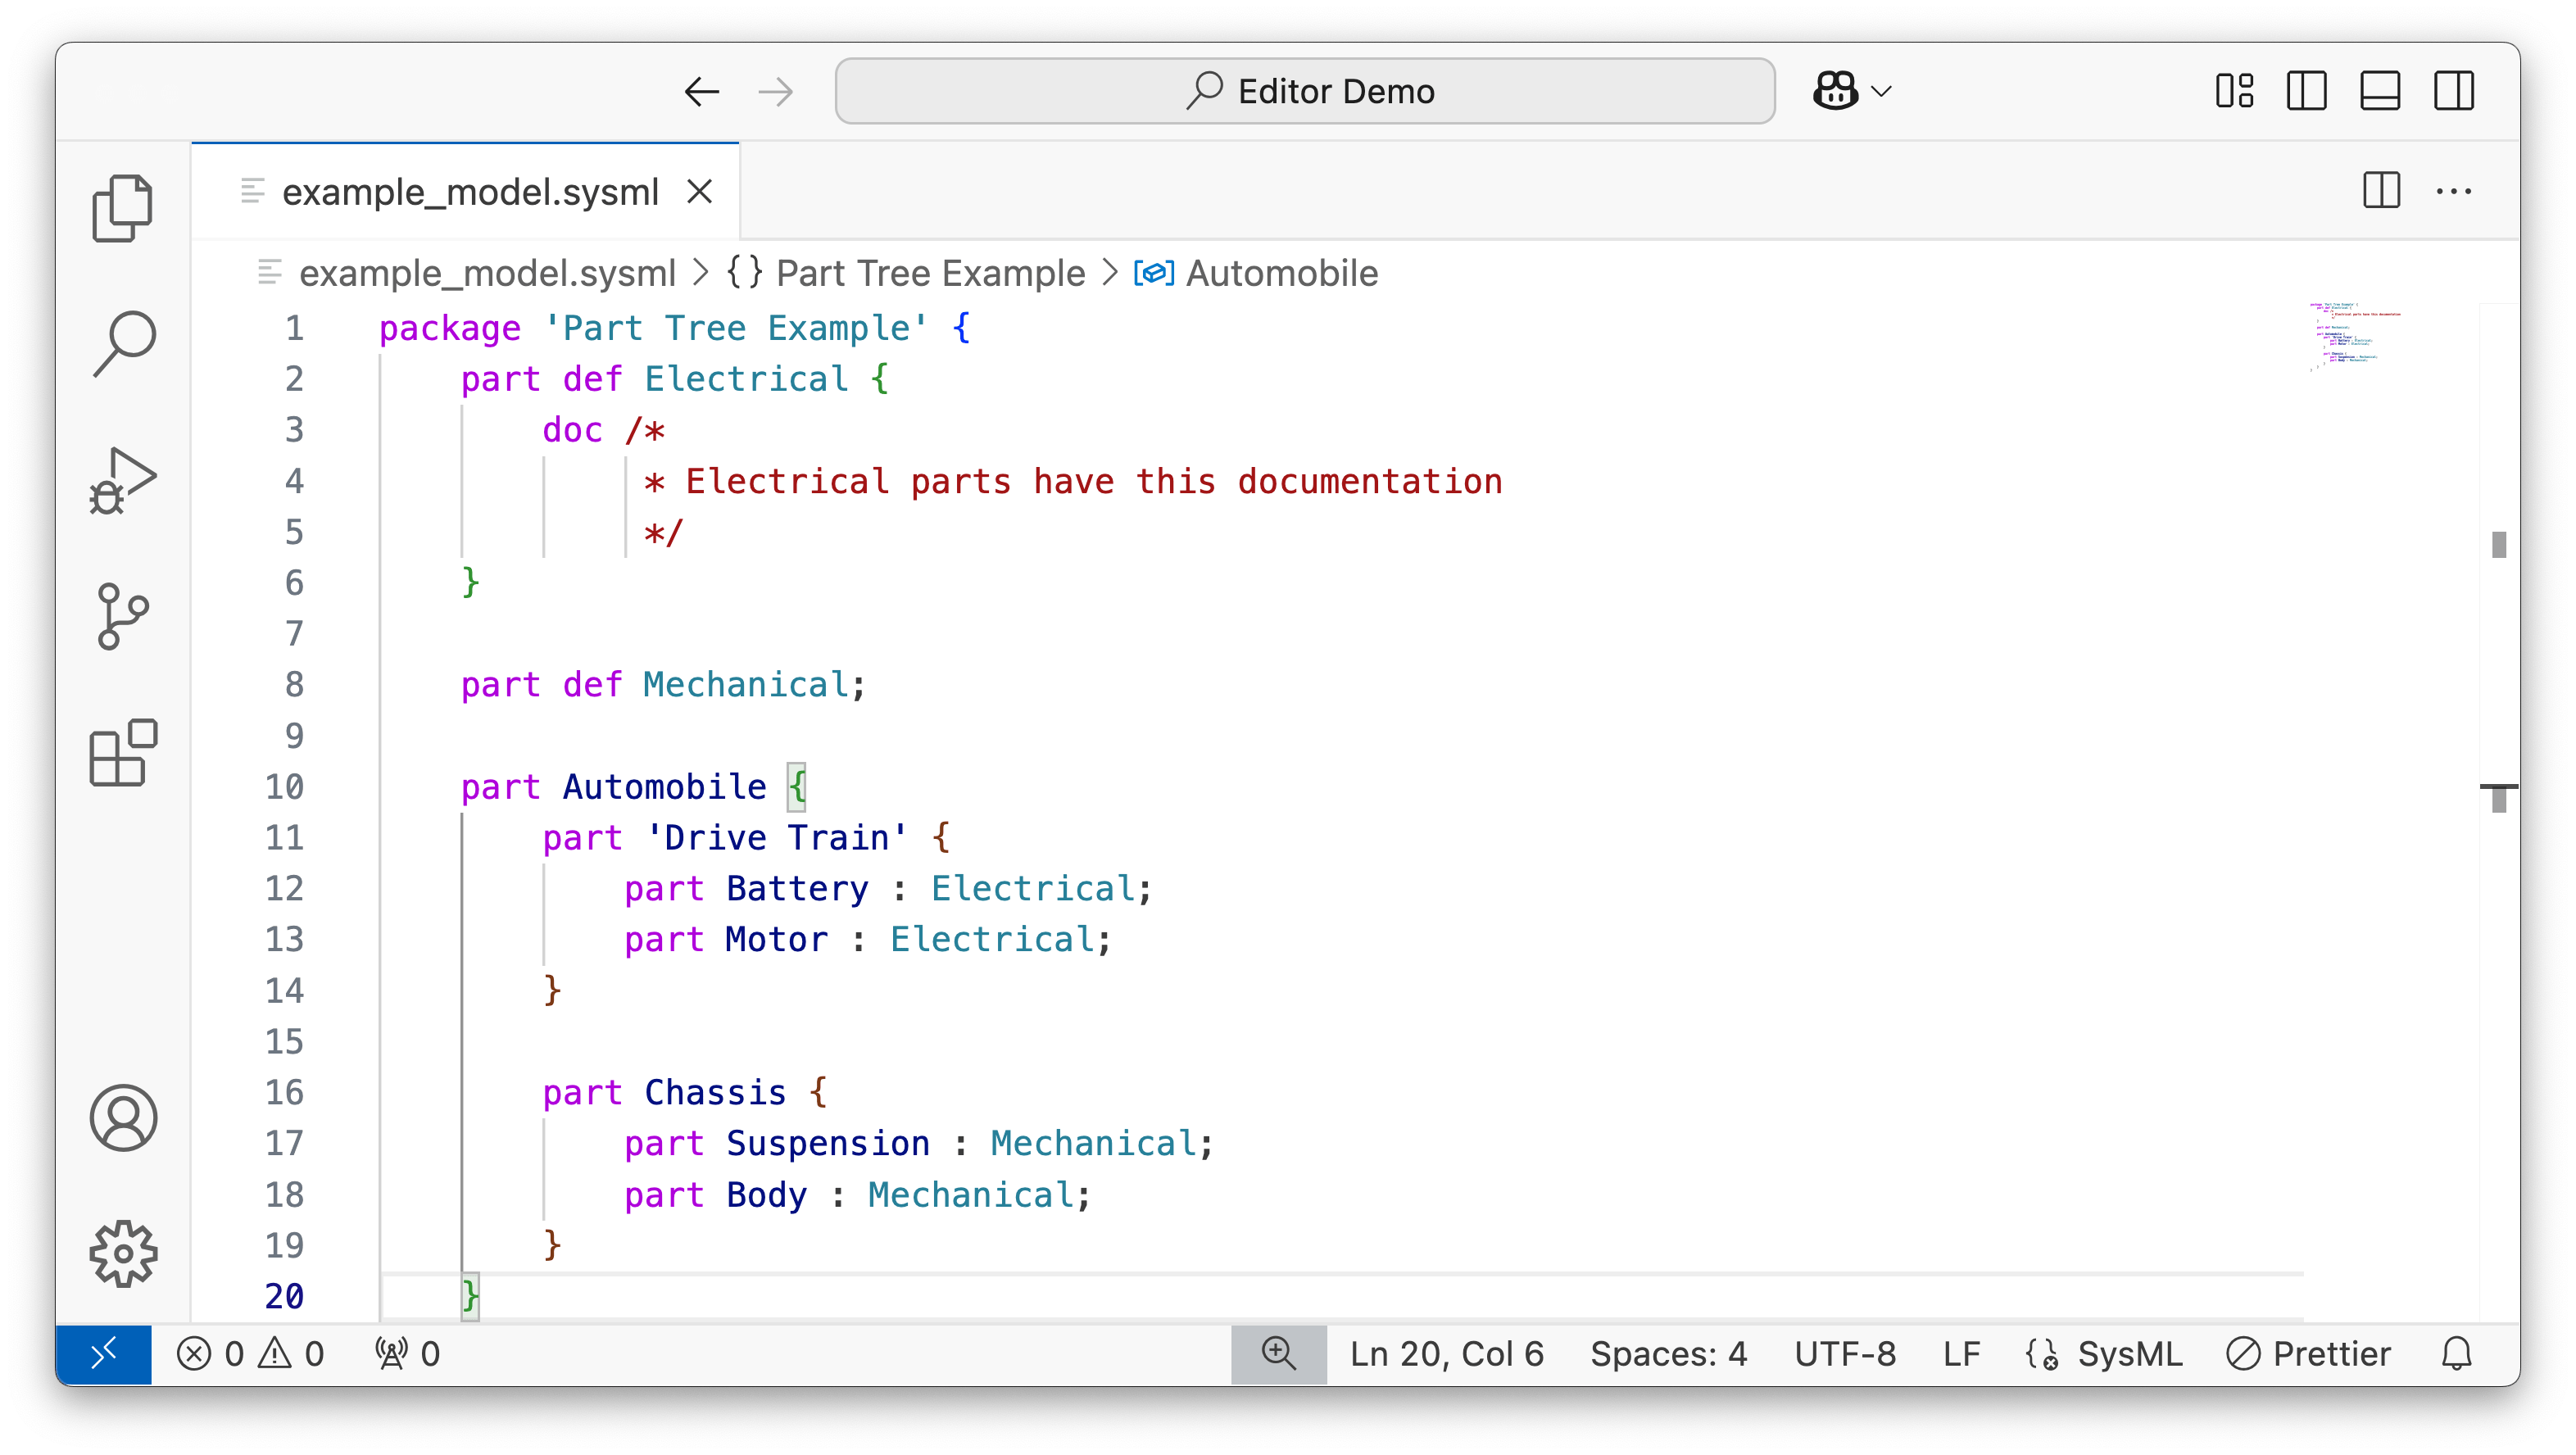The image size is (2576, 1455).
Task: Click Spaces: 4 indentation setting
Action: 1668,1354
